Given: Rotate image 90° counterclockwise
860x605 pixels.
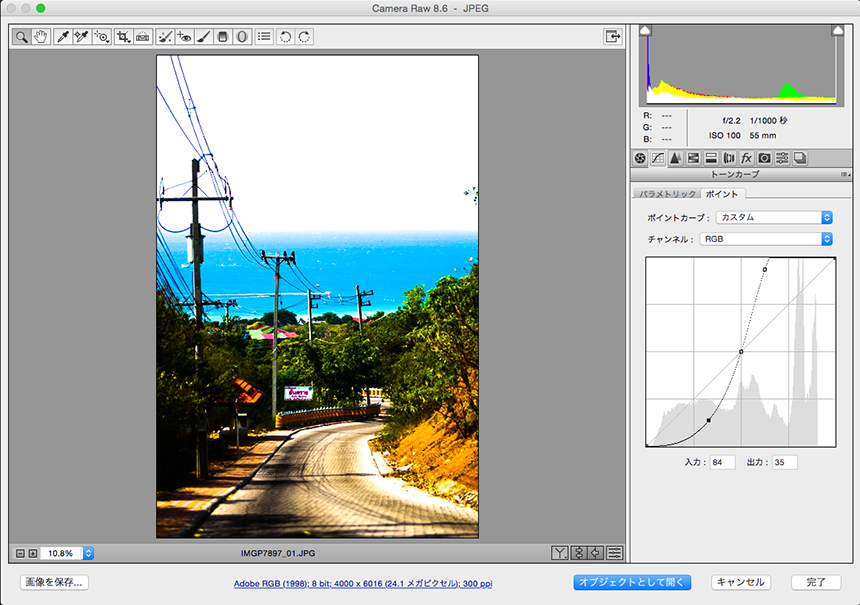Looking at the screenshot, I should pyautogui.click(x=285, y=37).
